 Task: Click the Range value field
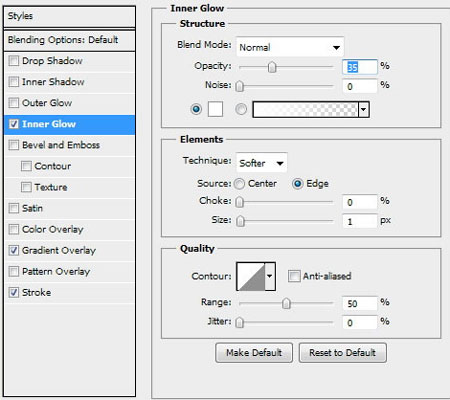coord(360,303)
